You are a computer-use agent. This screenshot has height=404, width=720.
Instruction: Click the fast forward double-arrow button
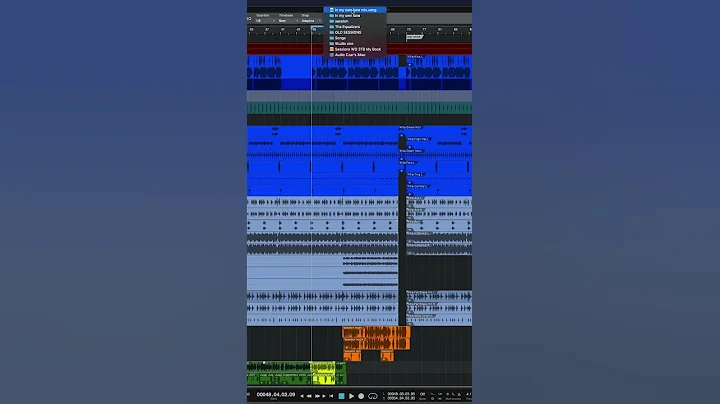click(317, 396)
